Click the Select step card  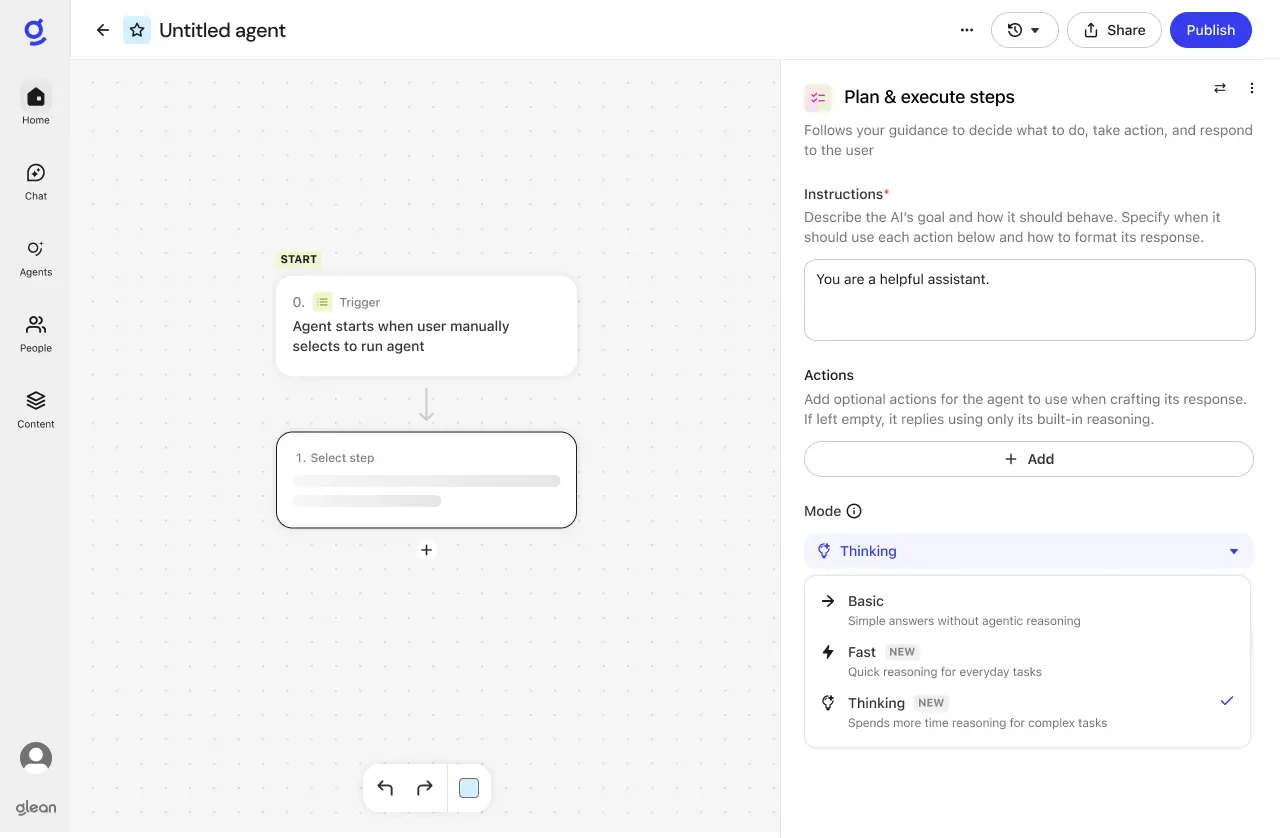coord(426,480)
